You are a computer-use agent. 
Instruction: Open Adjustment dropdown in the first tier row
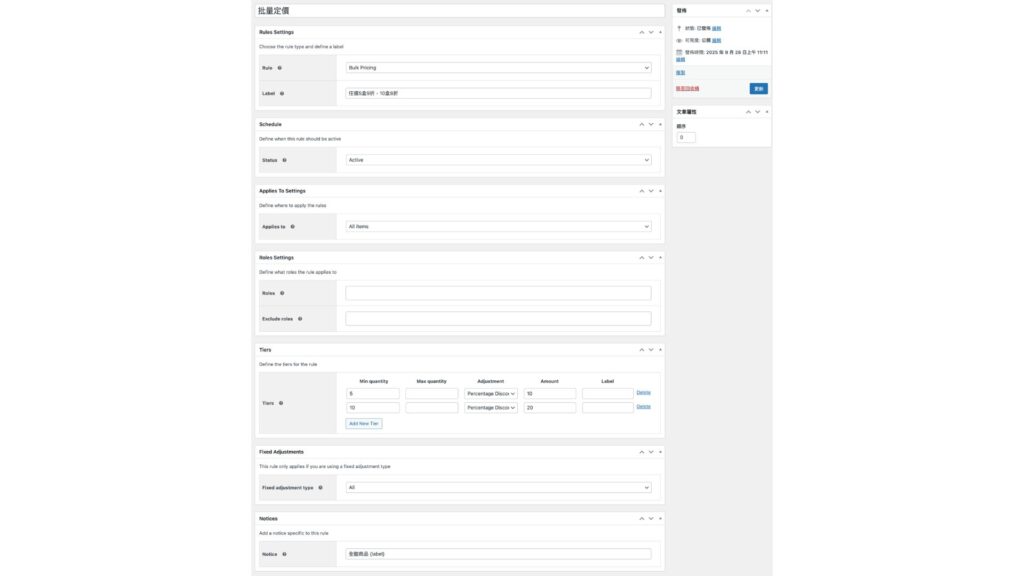pyautogui.click(x=491, y=394)
